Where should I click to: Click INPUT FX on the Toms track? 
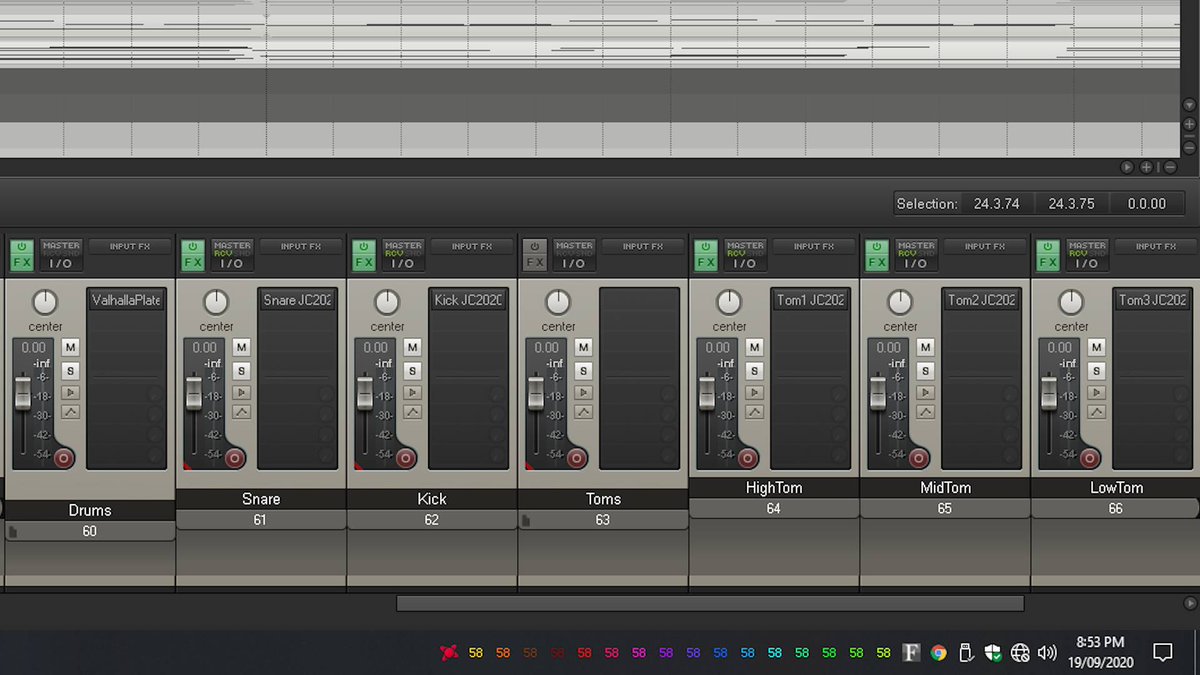(644, 245)
